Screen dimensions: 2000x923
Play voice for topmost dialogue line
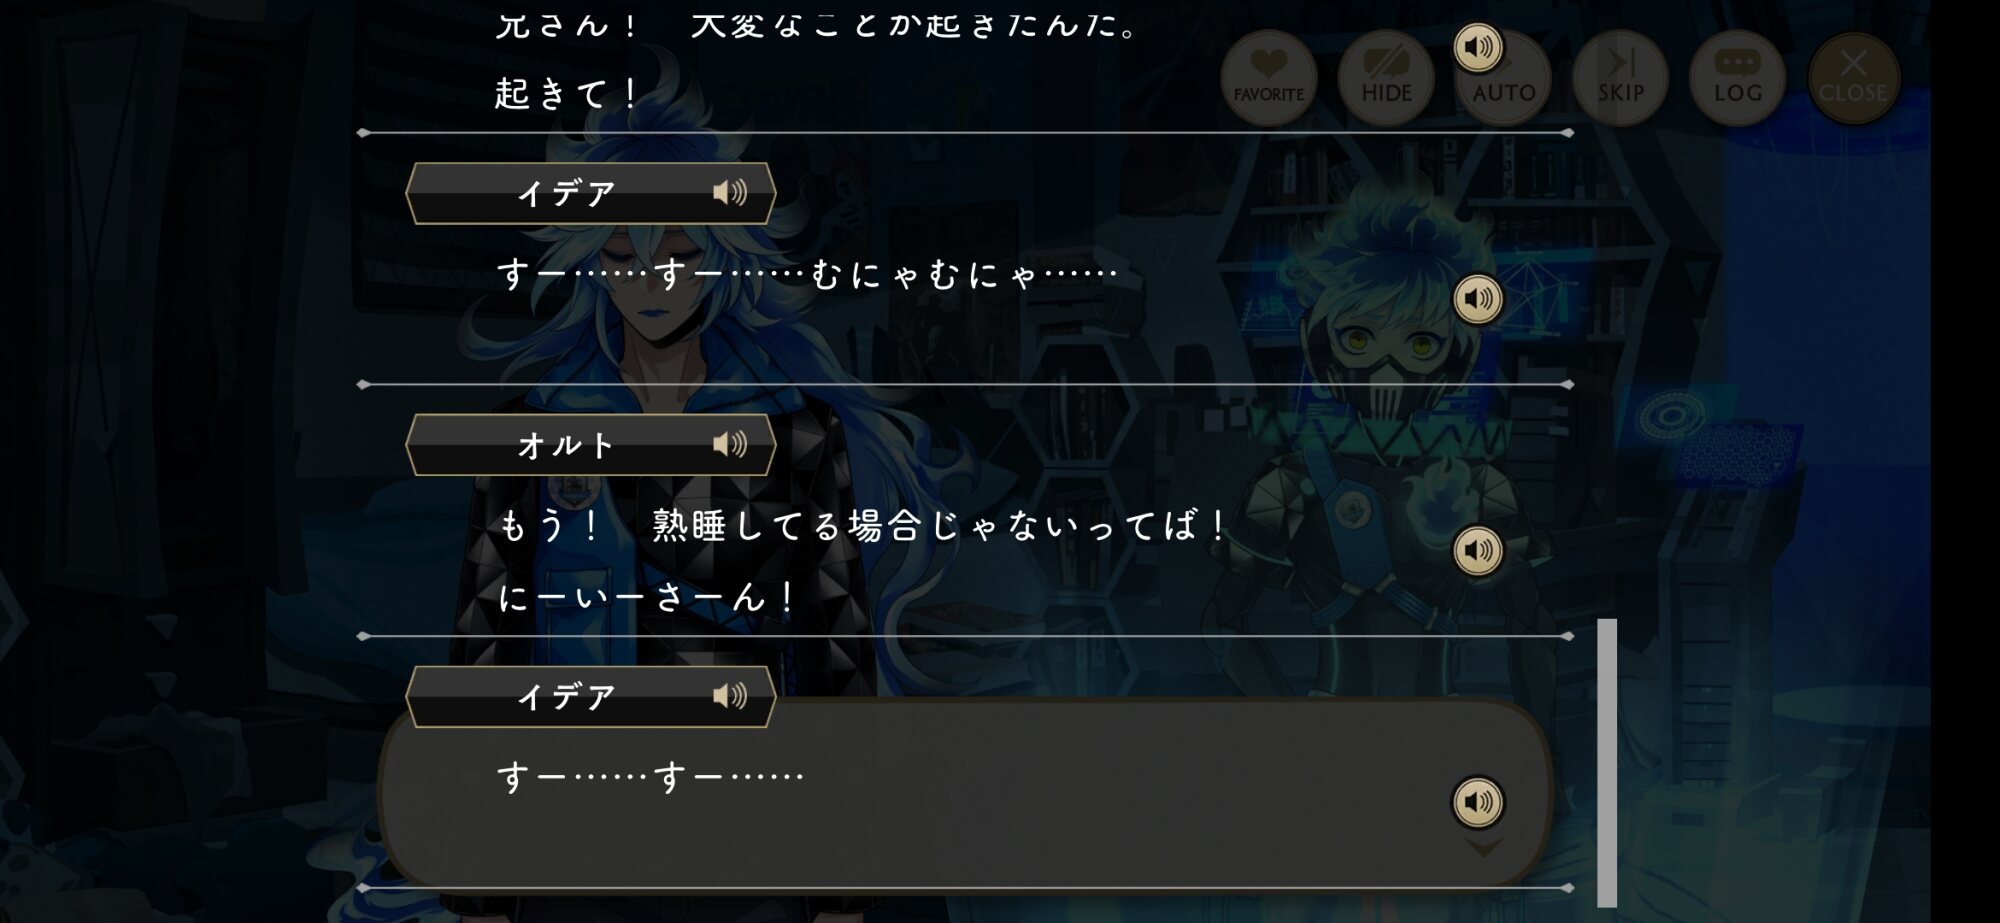[1478, 47]
